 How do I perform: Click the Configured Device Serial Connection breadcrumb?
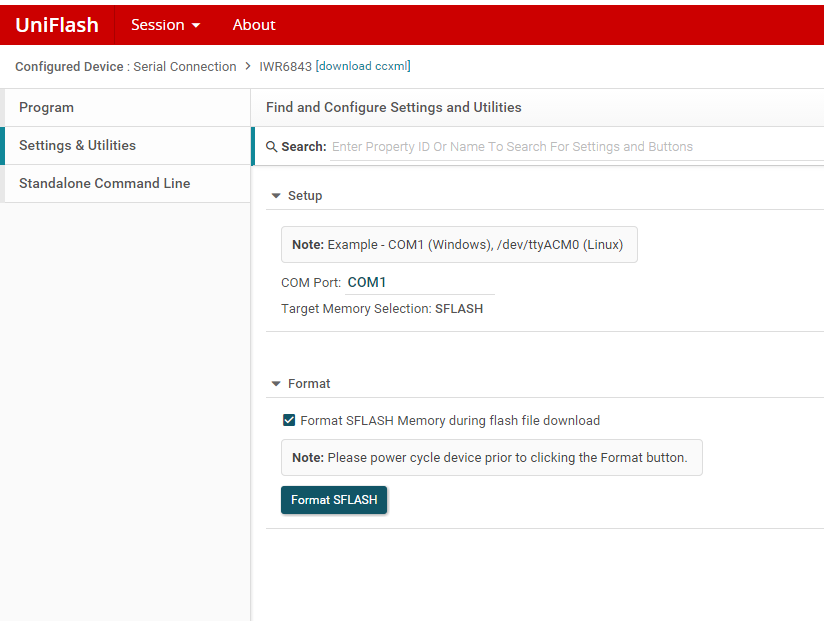[x=126, y=67]
